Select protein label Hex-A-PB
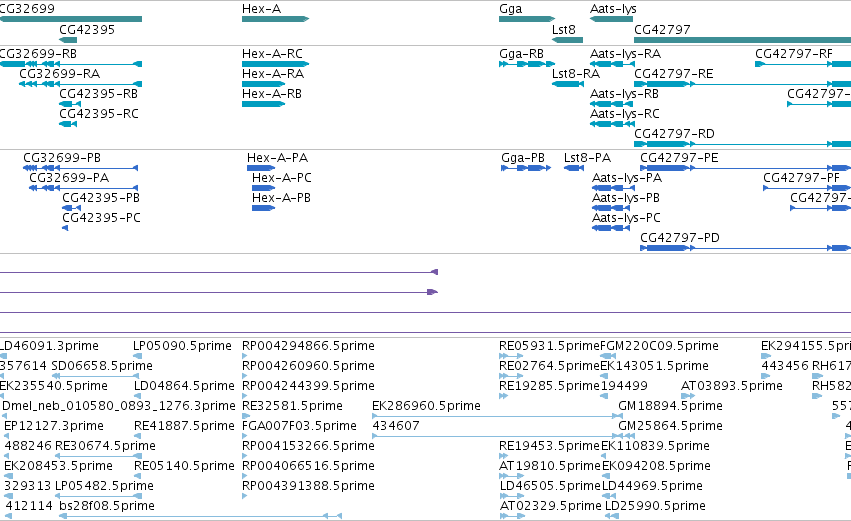851x521 pixels. pos(281,198)
